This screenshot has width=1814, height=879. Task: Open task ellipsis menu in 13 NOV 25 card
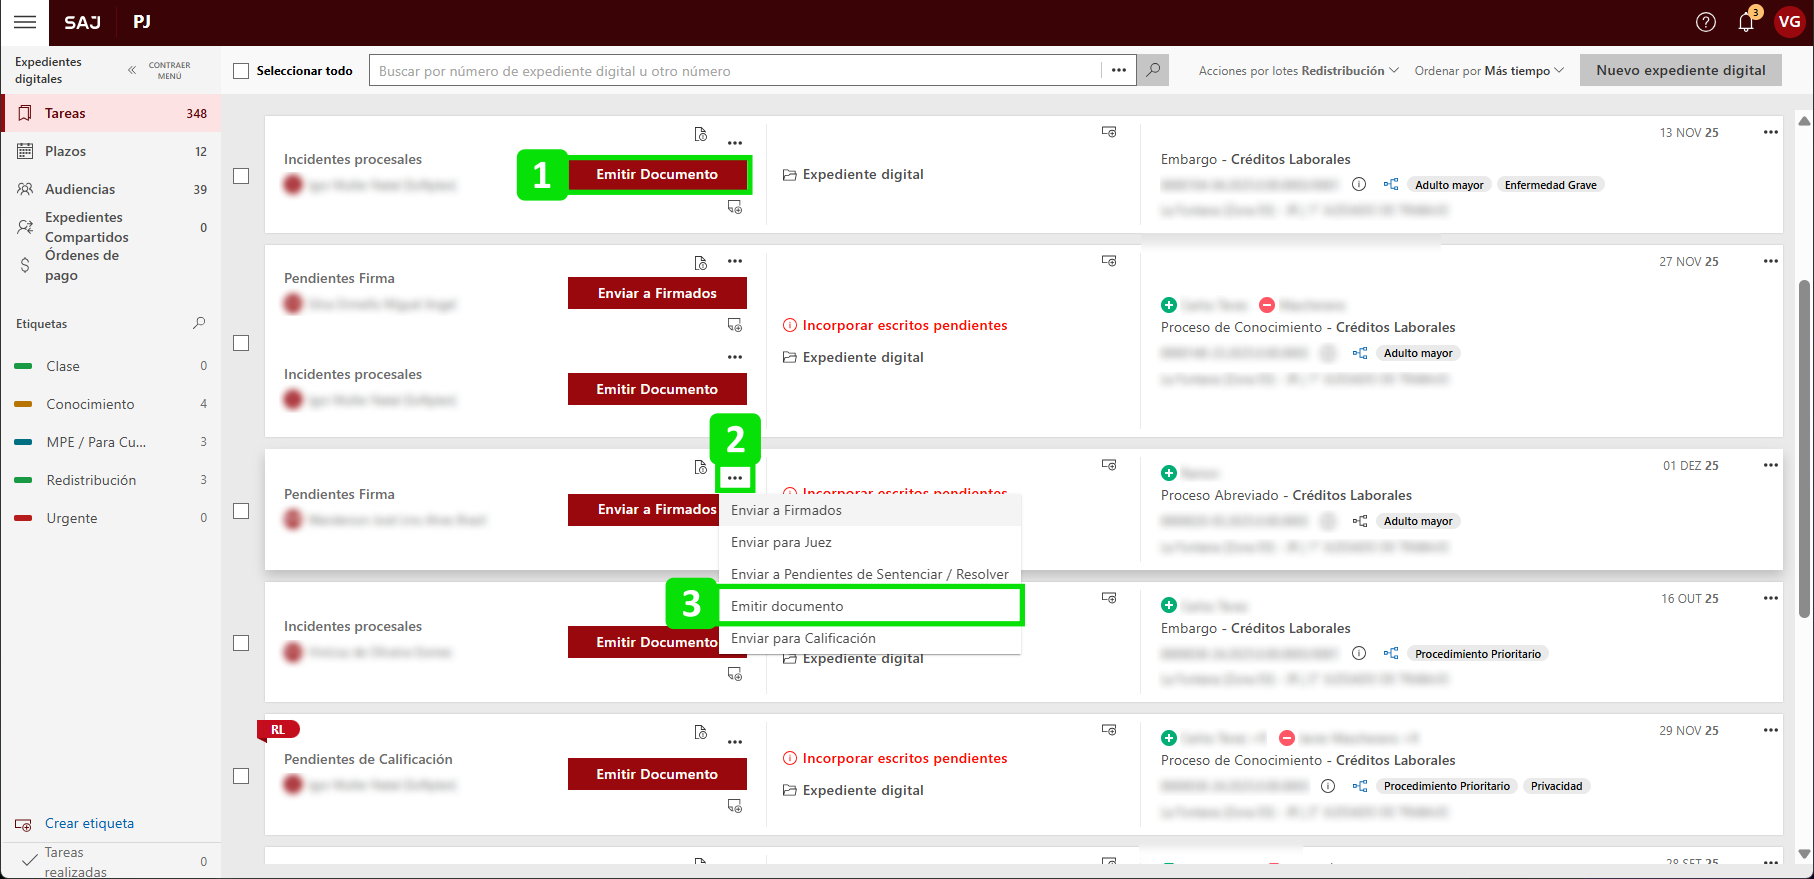click(x=735, y=143)
